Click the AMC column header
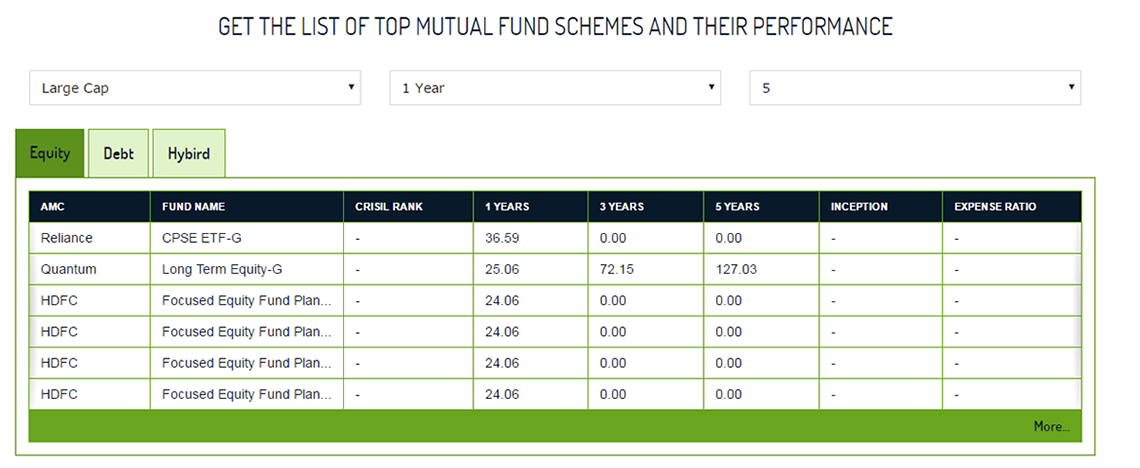Image resolution: width=1140 pixels, height=468 pixels. click(x=52, y=207)
